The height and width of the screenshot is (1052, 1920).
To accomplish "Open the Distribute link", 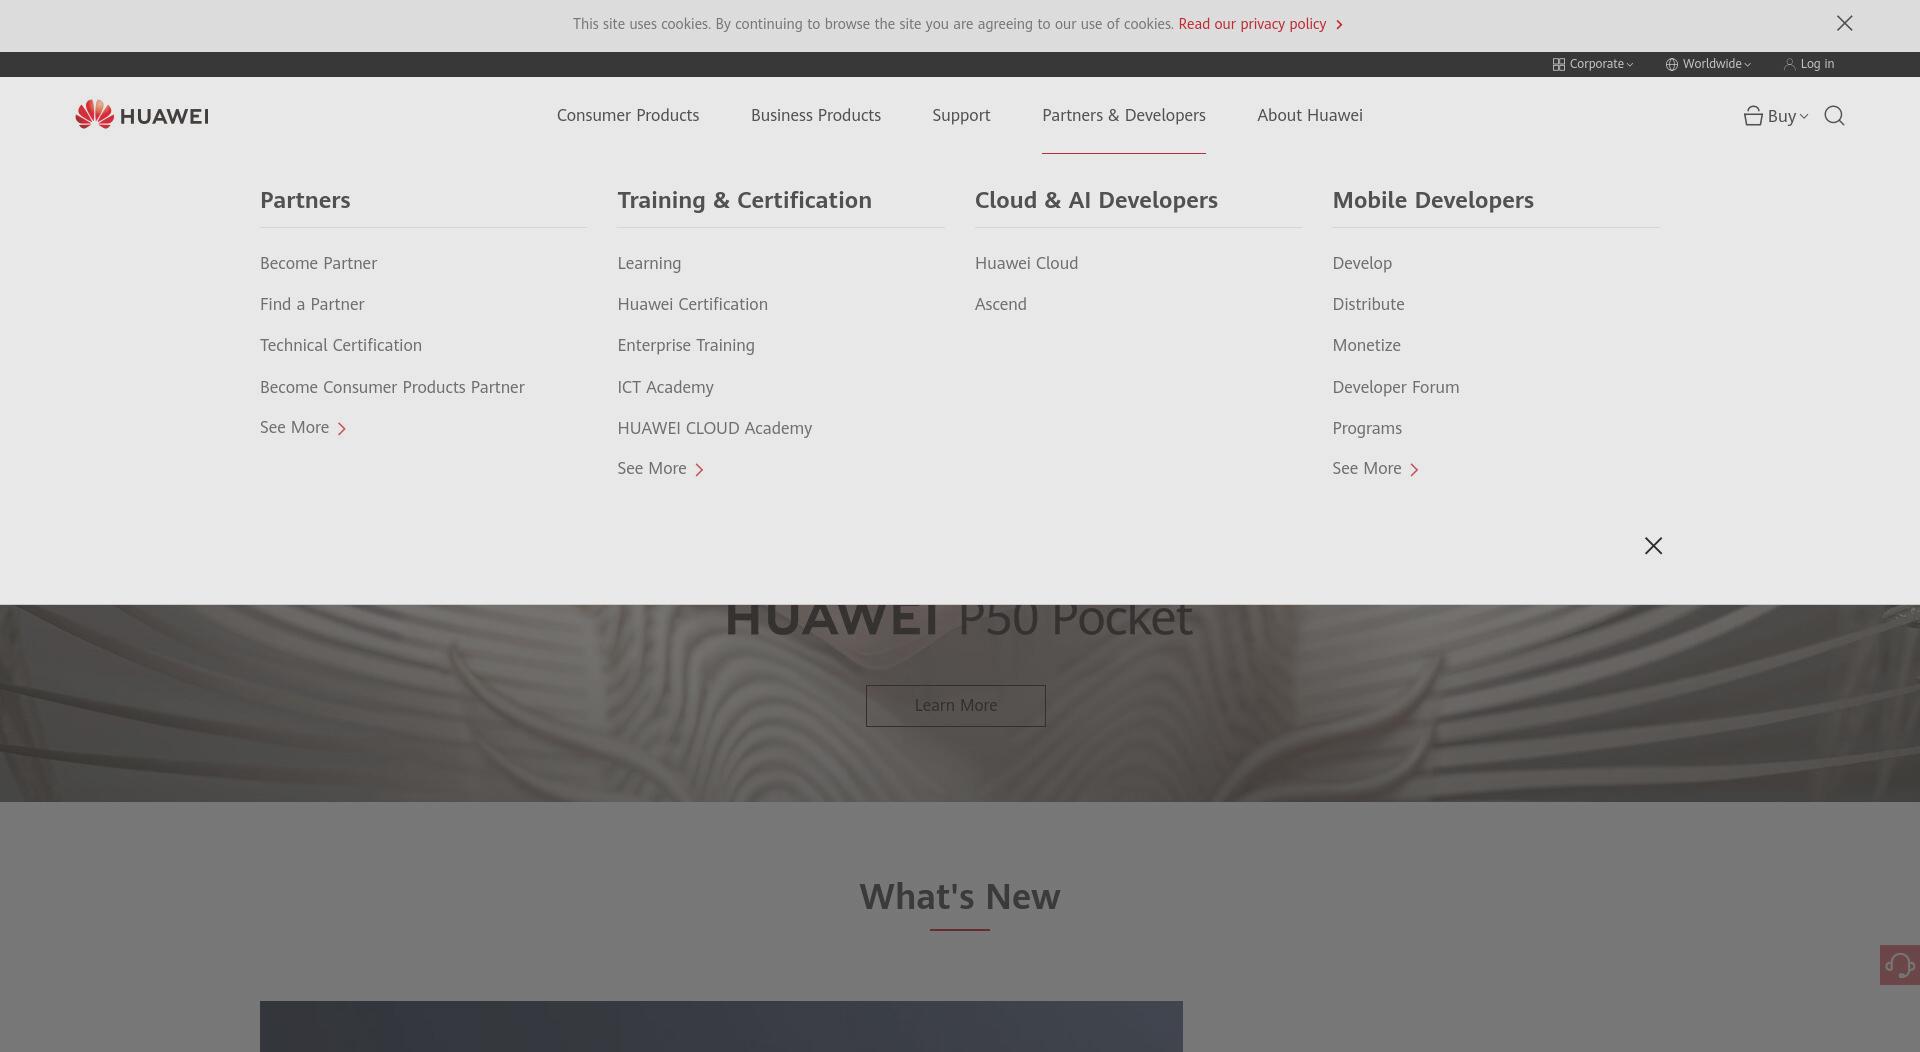I will click(1368, 304).
